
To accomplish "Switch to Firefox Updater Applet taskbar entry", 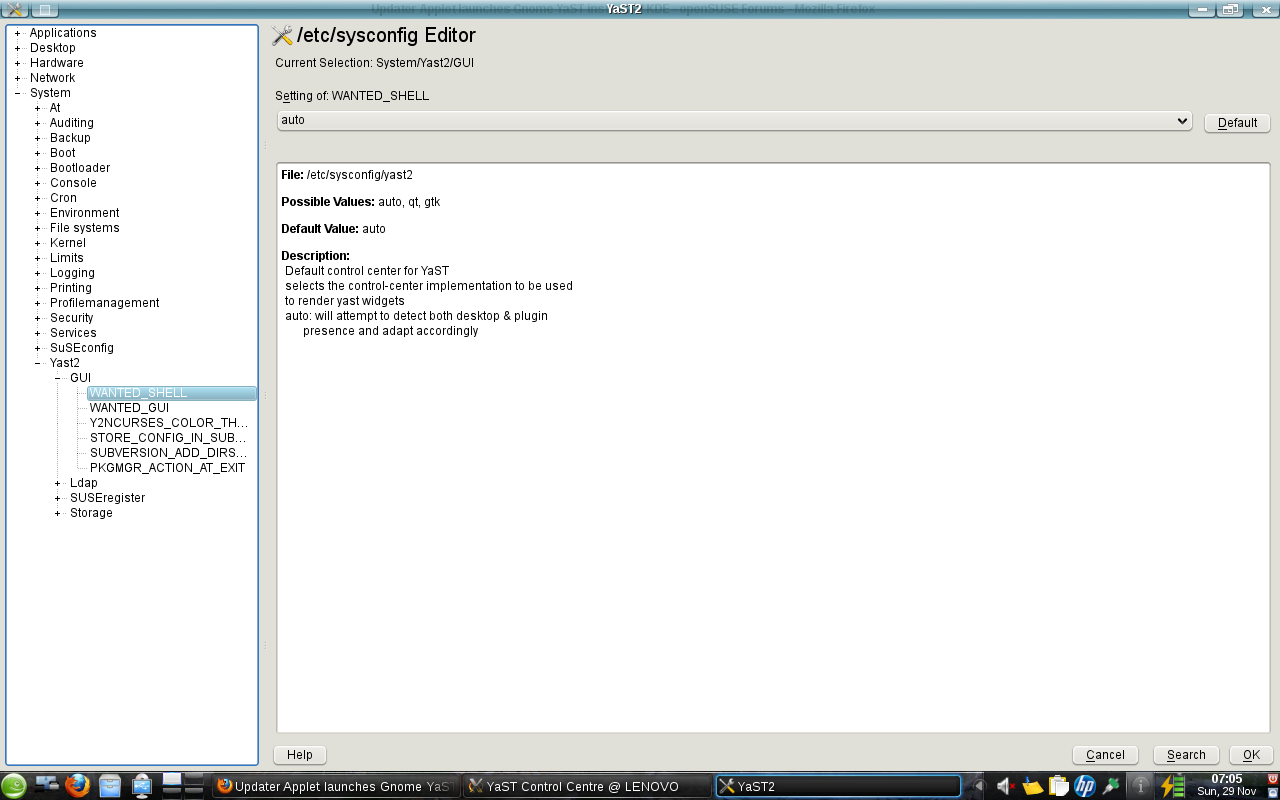I will click(337, 786).
